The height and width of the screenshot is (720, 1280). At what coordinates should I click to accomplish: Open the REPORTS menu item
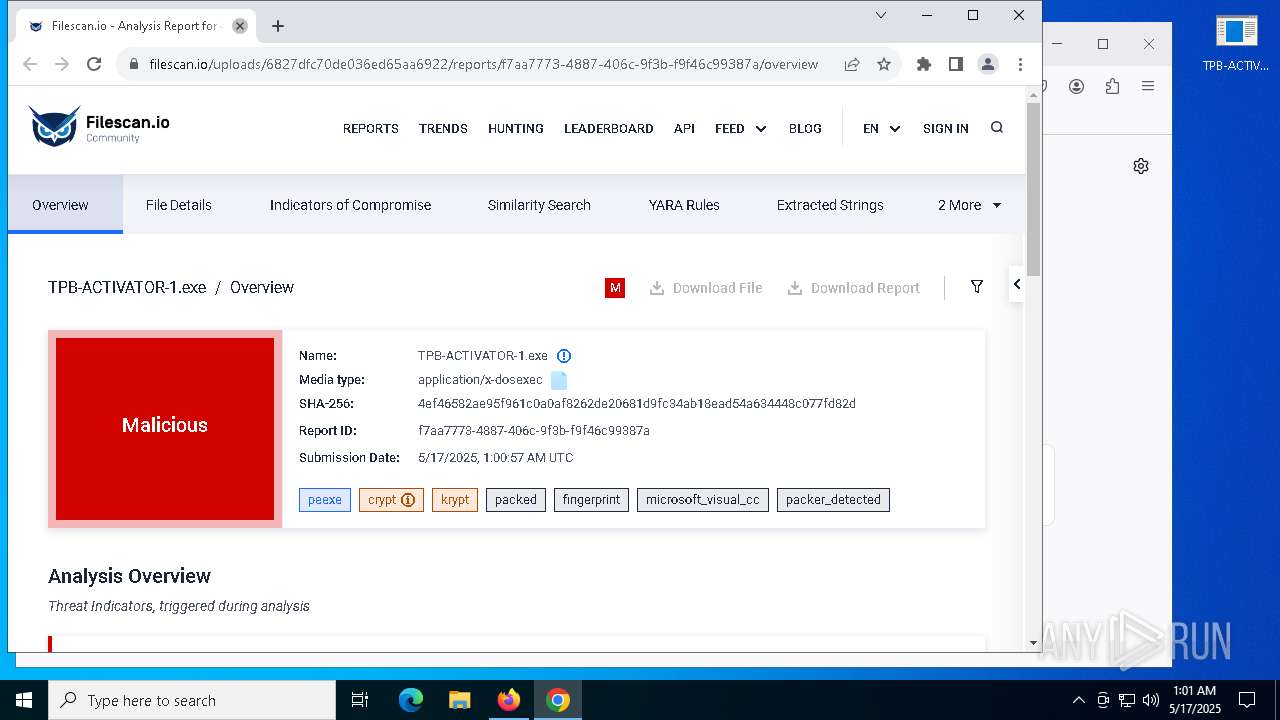tap(371, 128)
